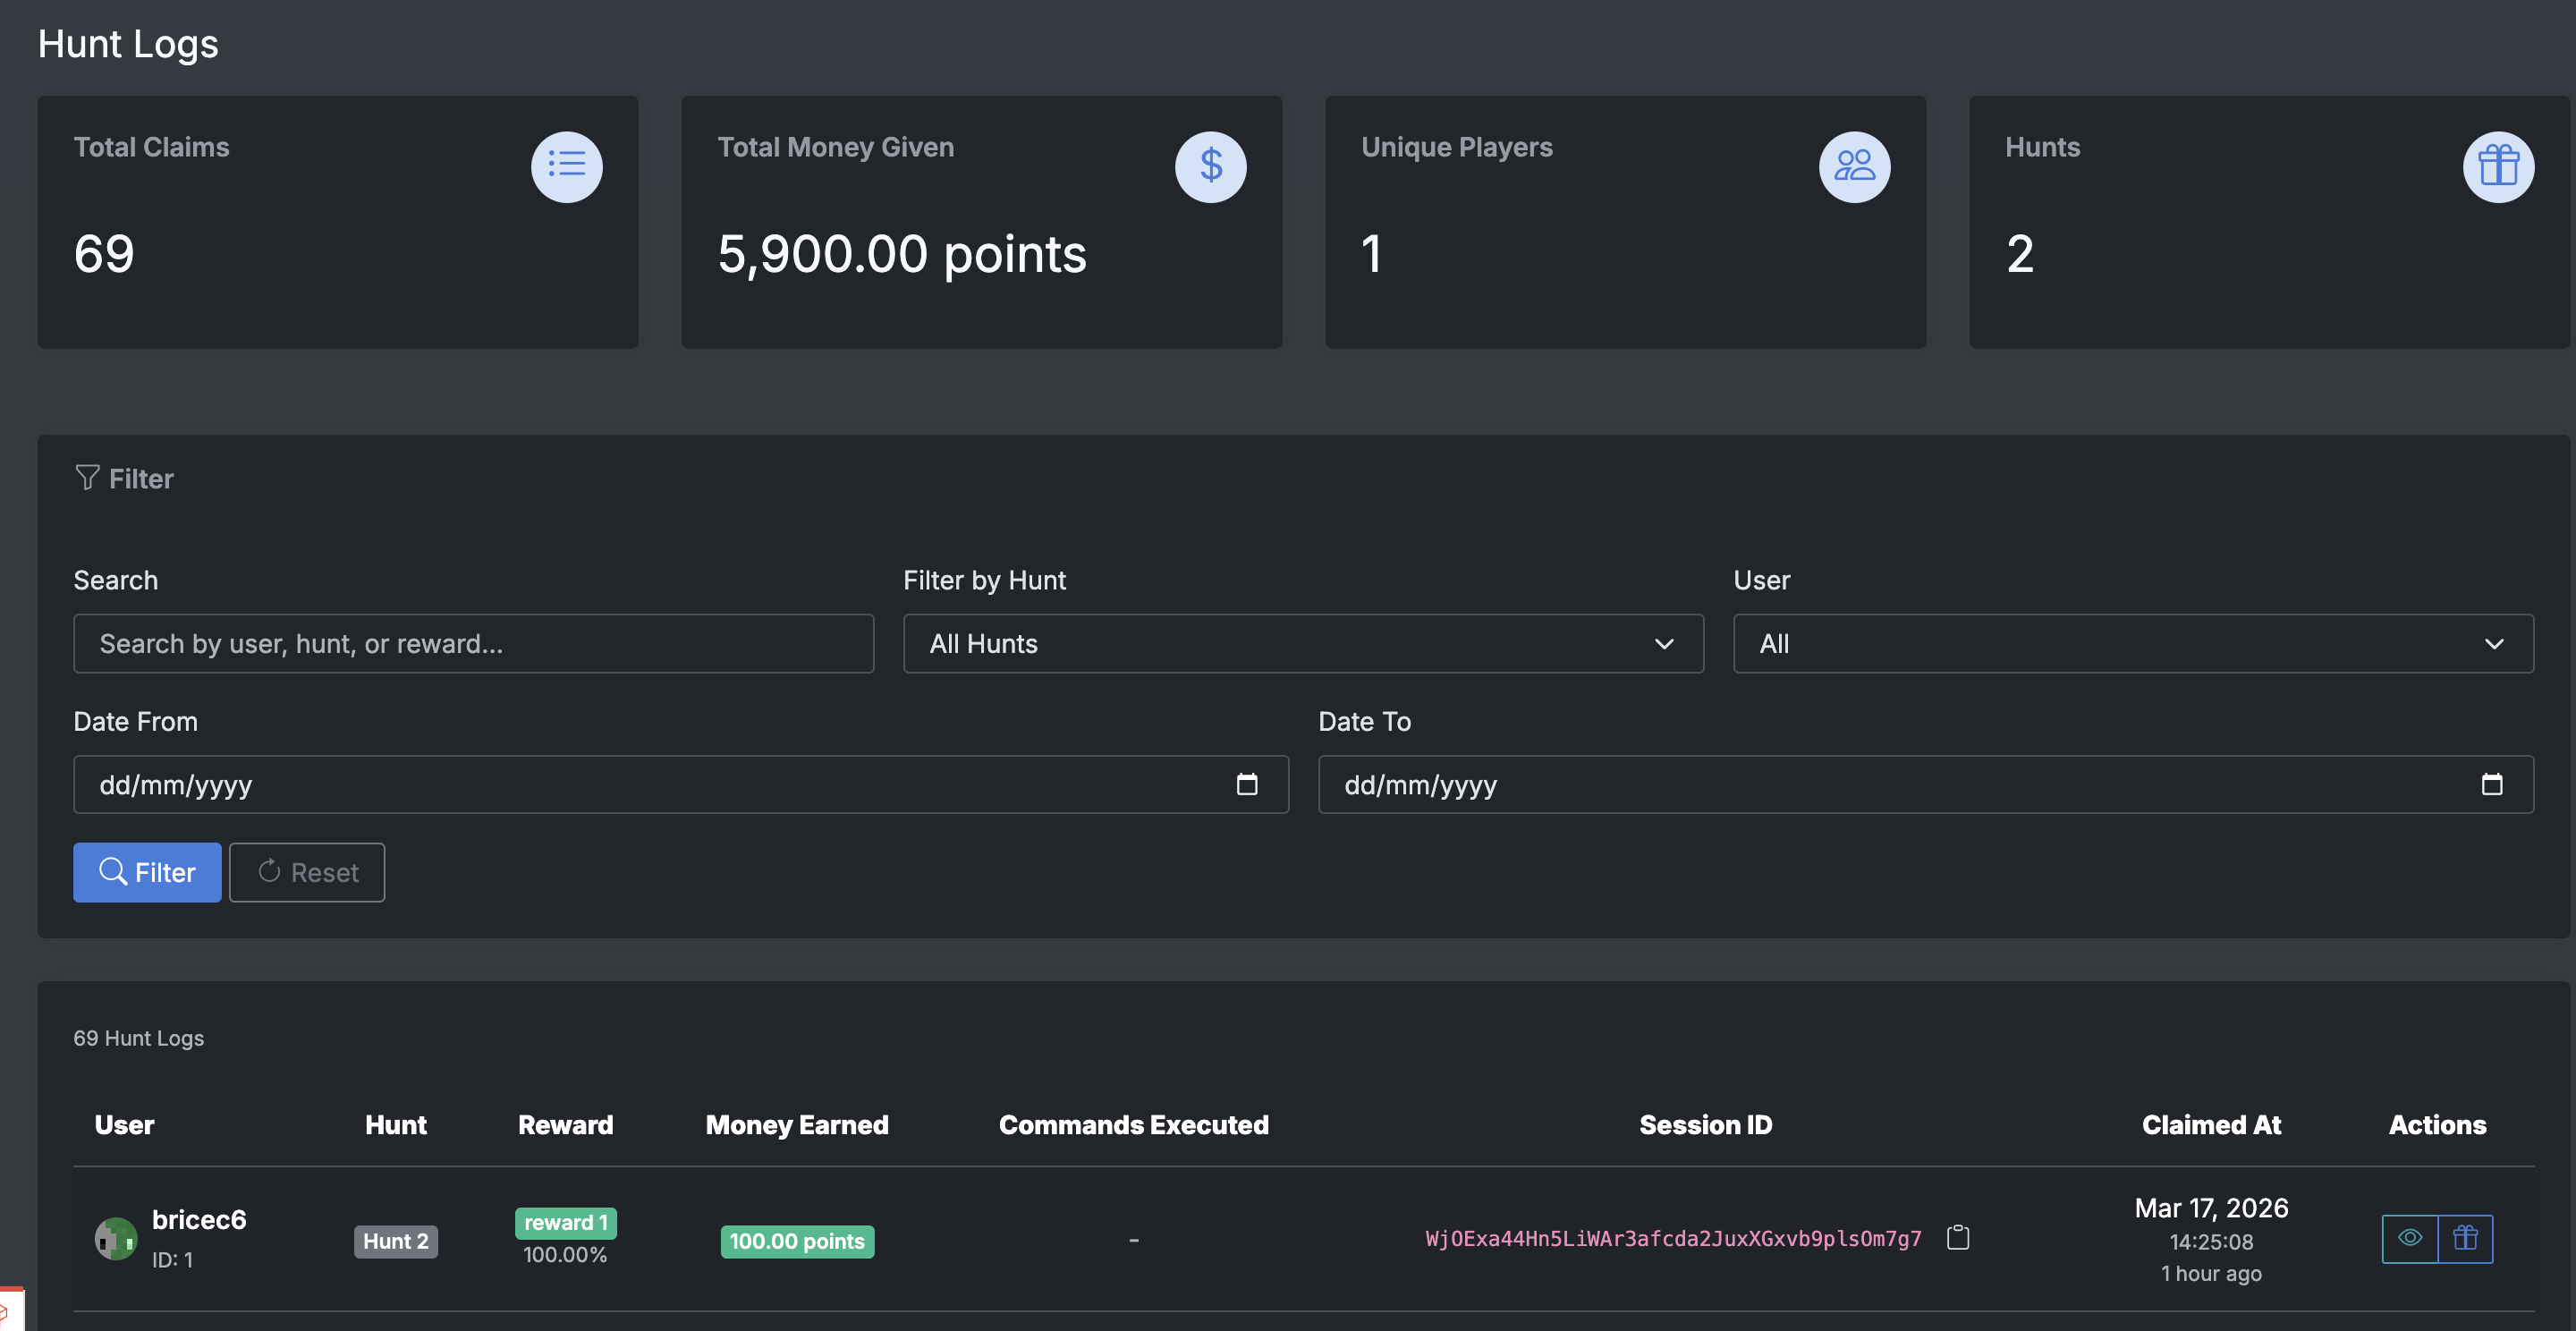Screen dimensions: 2576x1331
Task: Expand the All Hunts dropdown
Action: (1302, 643)
